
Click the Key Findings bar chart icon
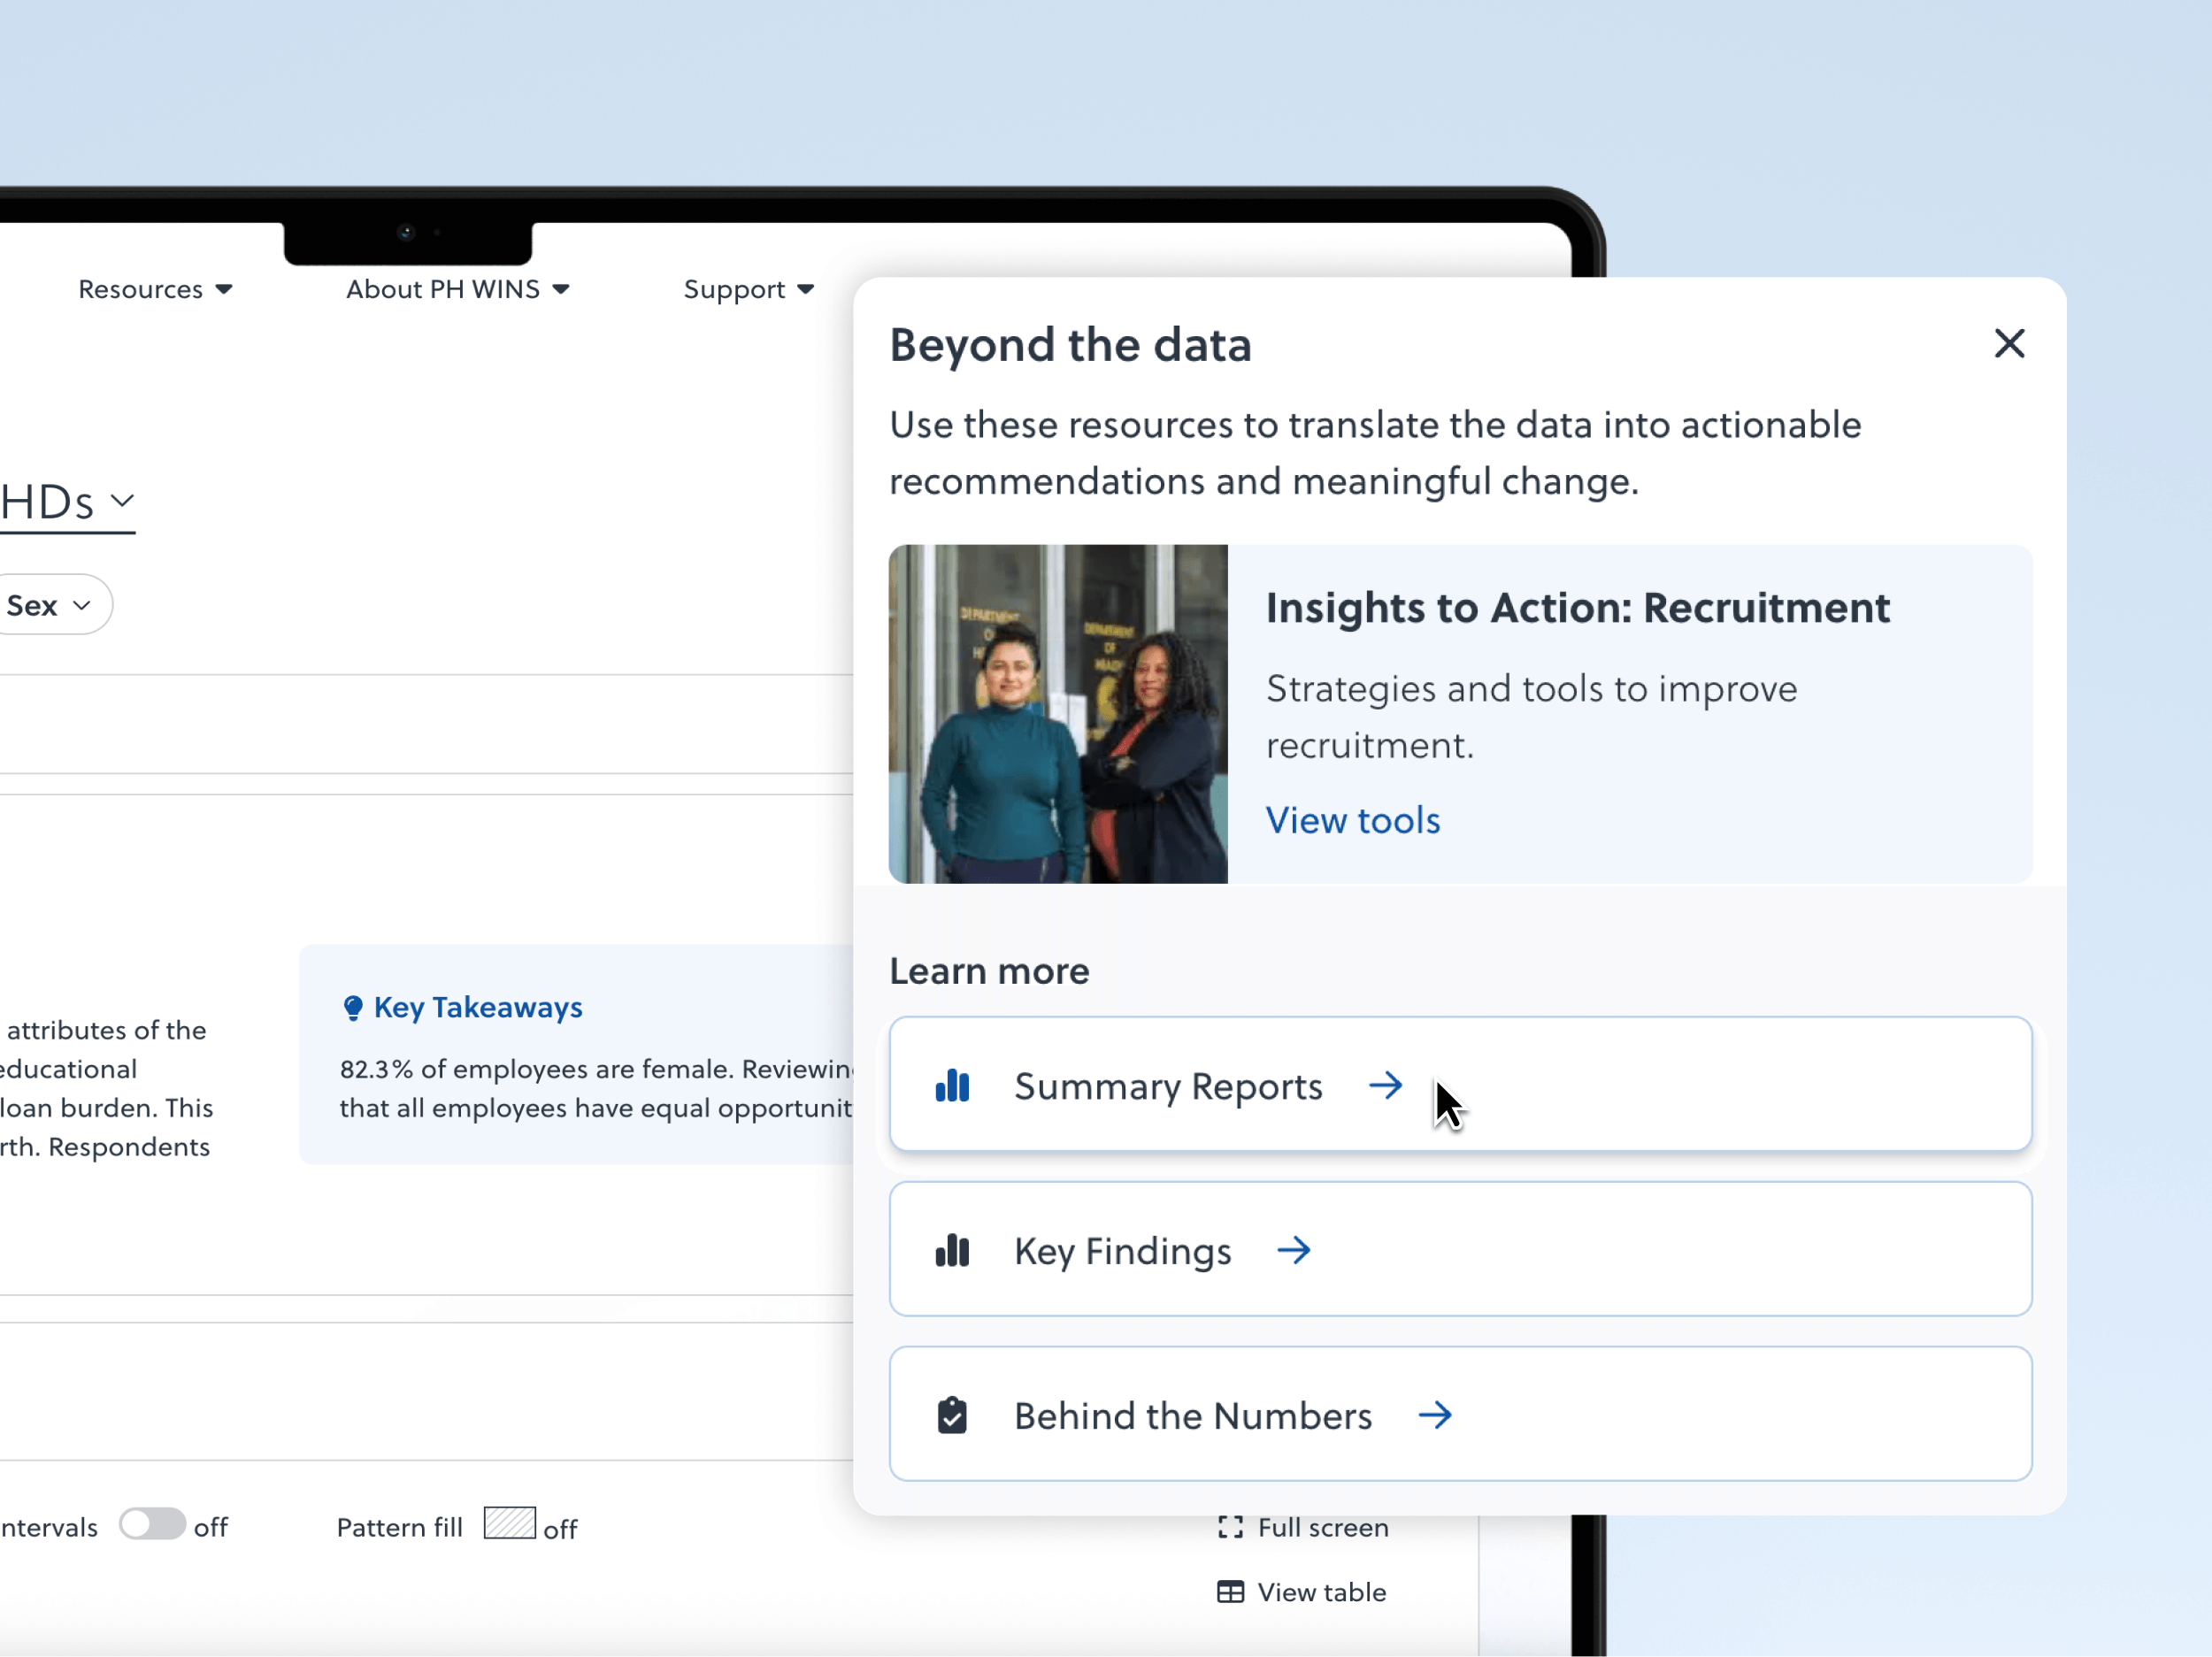[952, 1250]
